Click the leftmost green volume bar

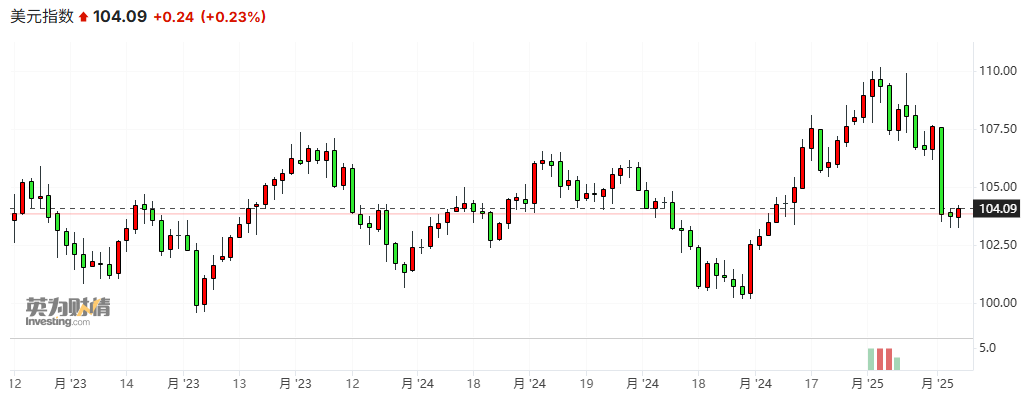coord(871,360)
